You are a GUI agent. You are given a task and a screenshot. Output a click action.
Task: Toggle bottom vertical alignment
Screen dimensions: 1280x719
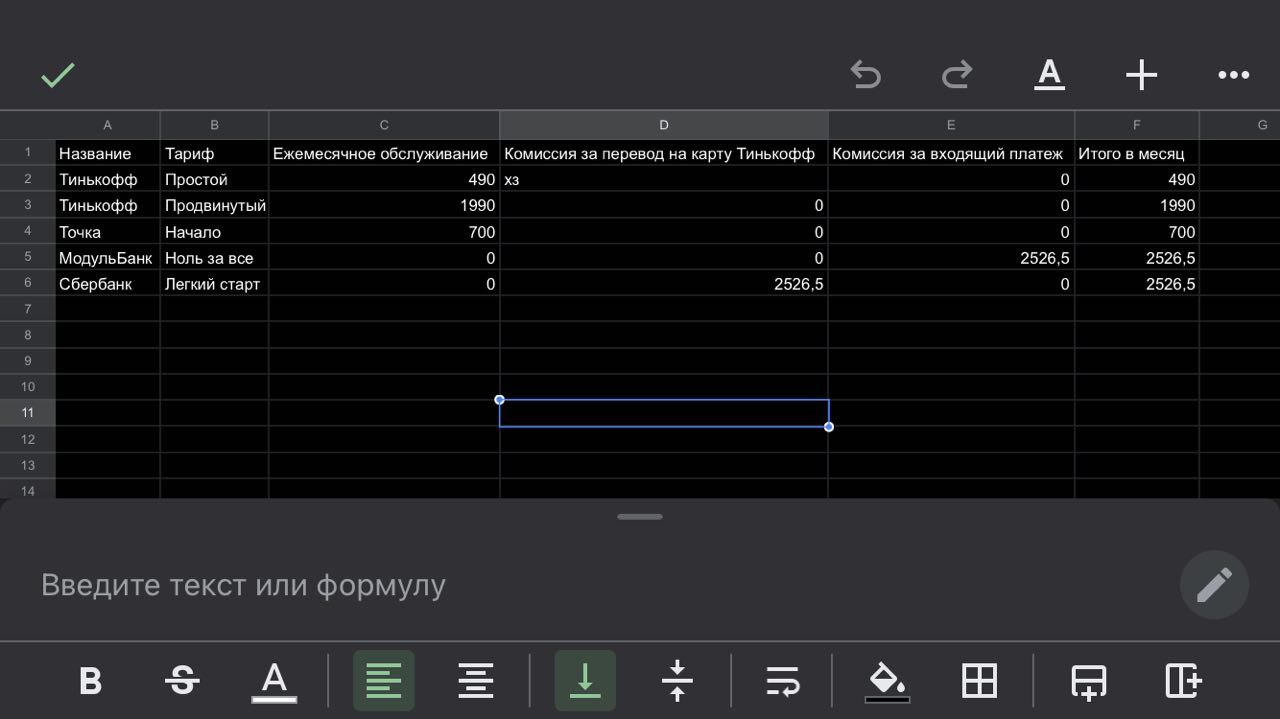tap(585, 681)
